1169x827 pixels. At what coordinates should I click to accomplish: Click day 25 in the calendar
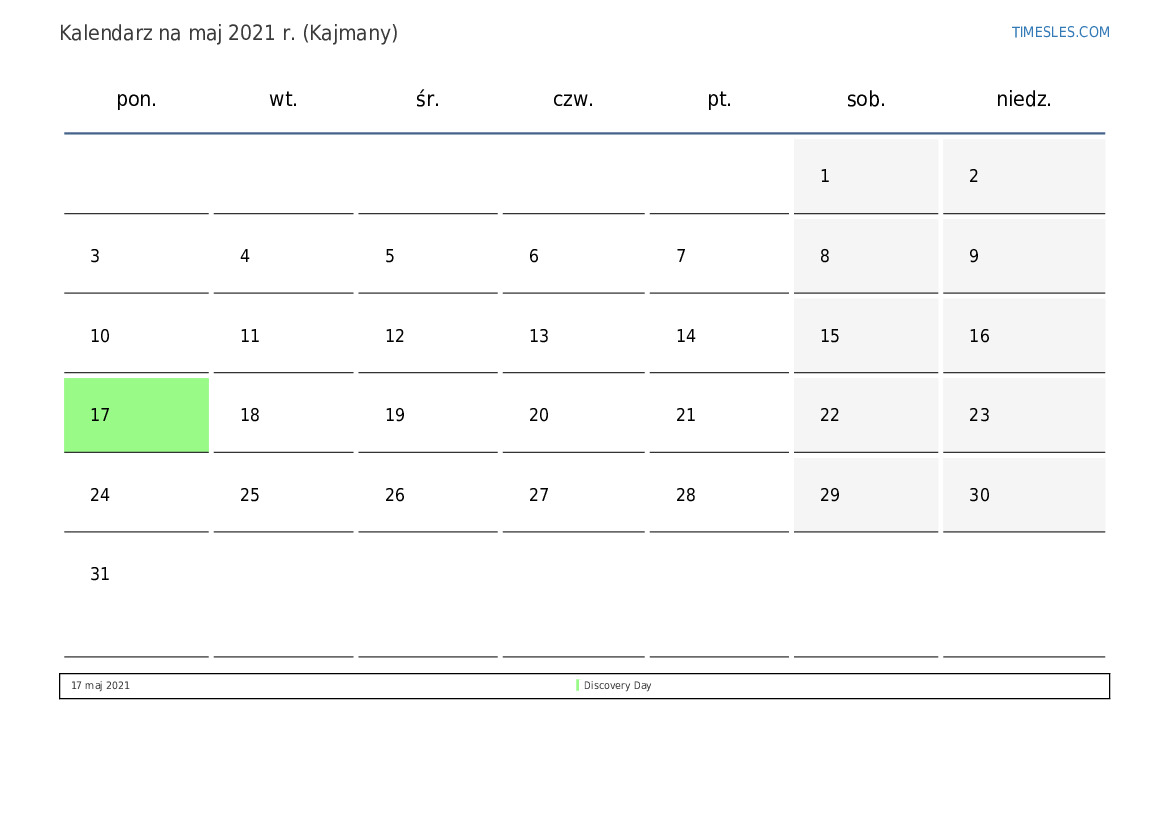tap(283, 494)
